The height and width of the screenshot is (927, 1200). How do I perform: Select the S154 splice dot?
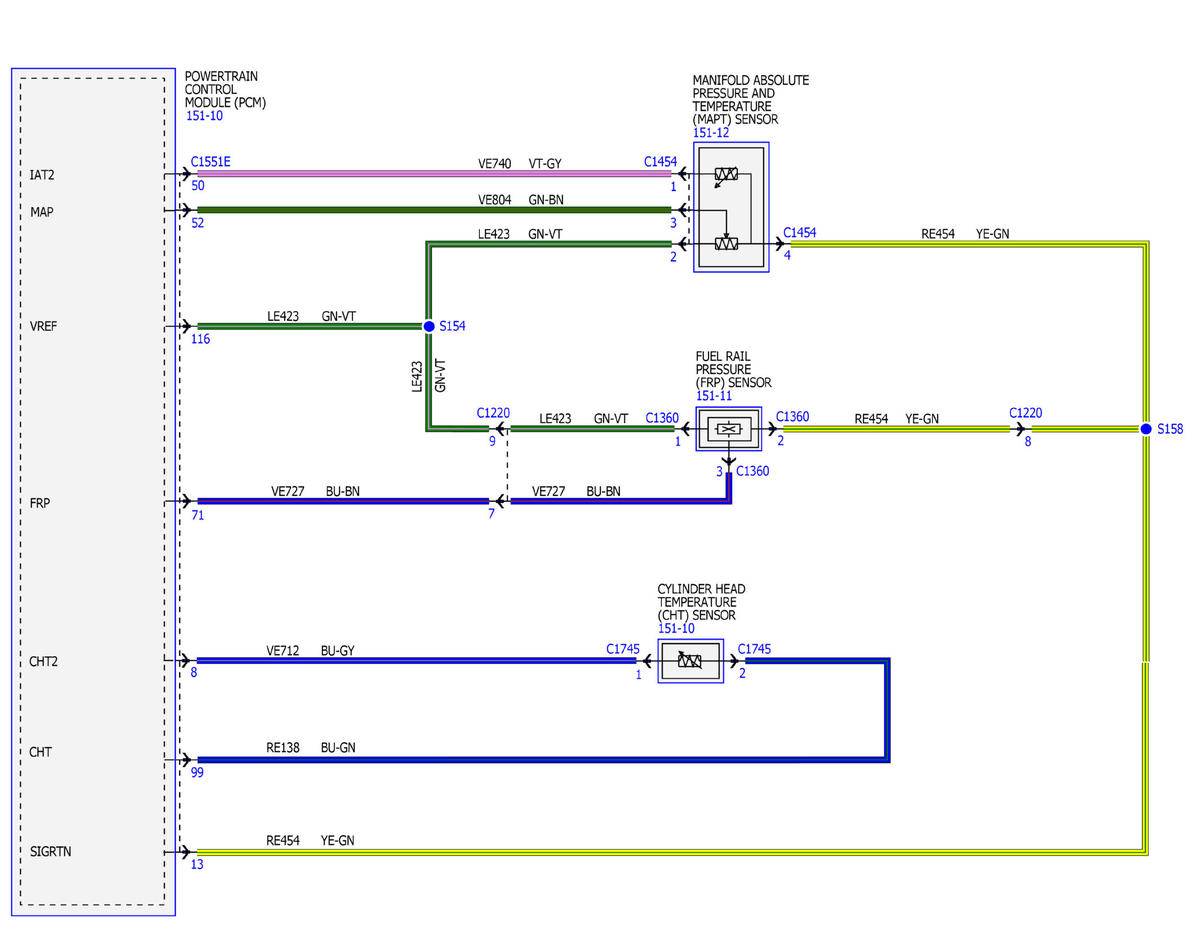(x=429, y=326)
